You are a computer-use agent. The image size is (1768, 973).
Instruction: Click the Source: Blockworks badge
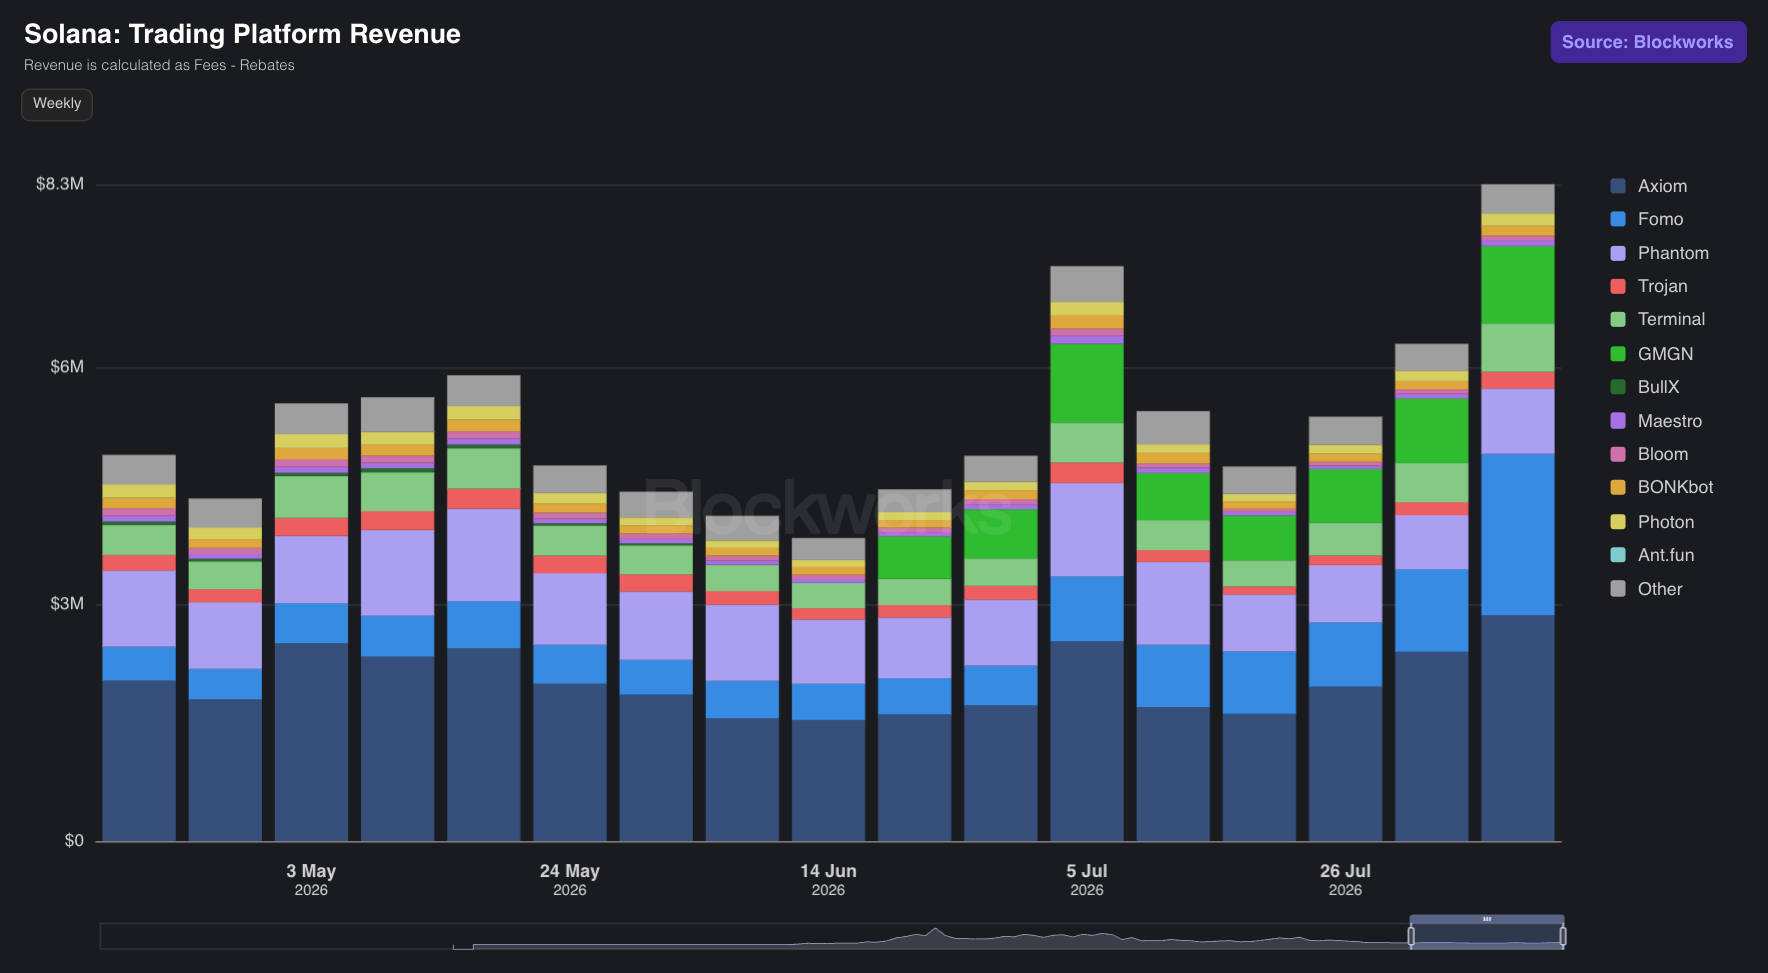1648,42
